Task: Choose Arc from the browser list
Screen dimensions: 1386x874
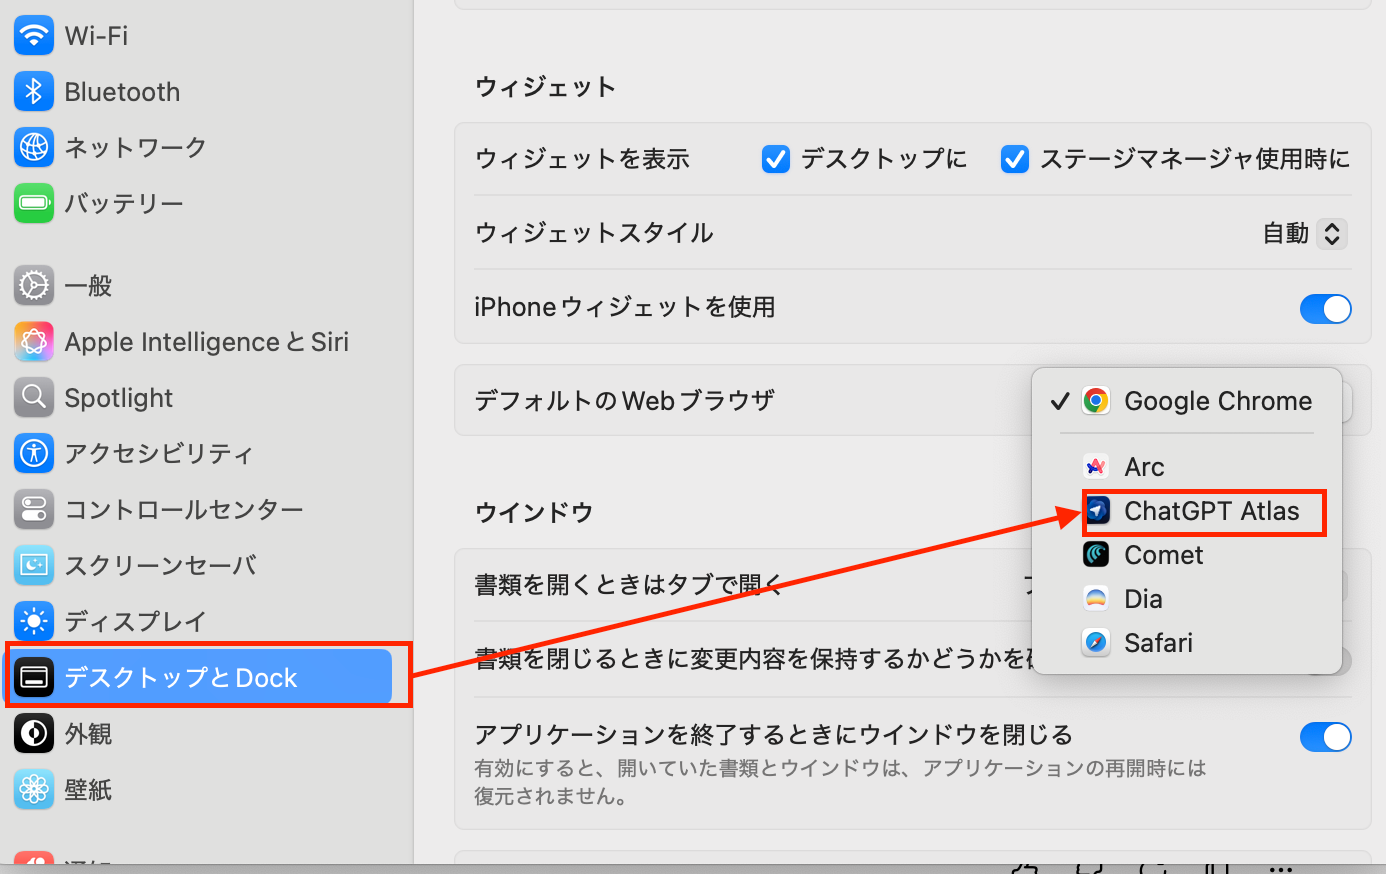Action: click(x=1187, y=467)
